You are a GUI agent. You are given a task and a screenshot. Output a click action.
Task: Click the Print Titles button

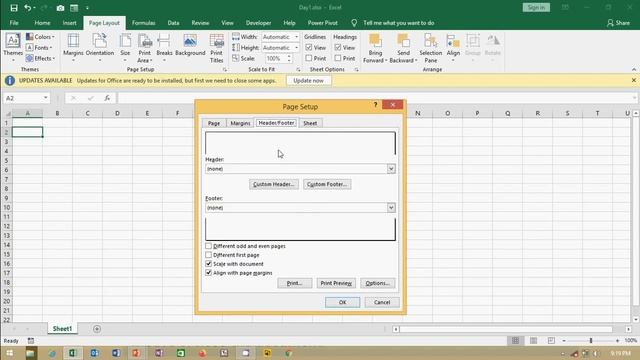pyautogui.click(x=216, y=48)
